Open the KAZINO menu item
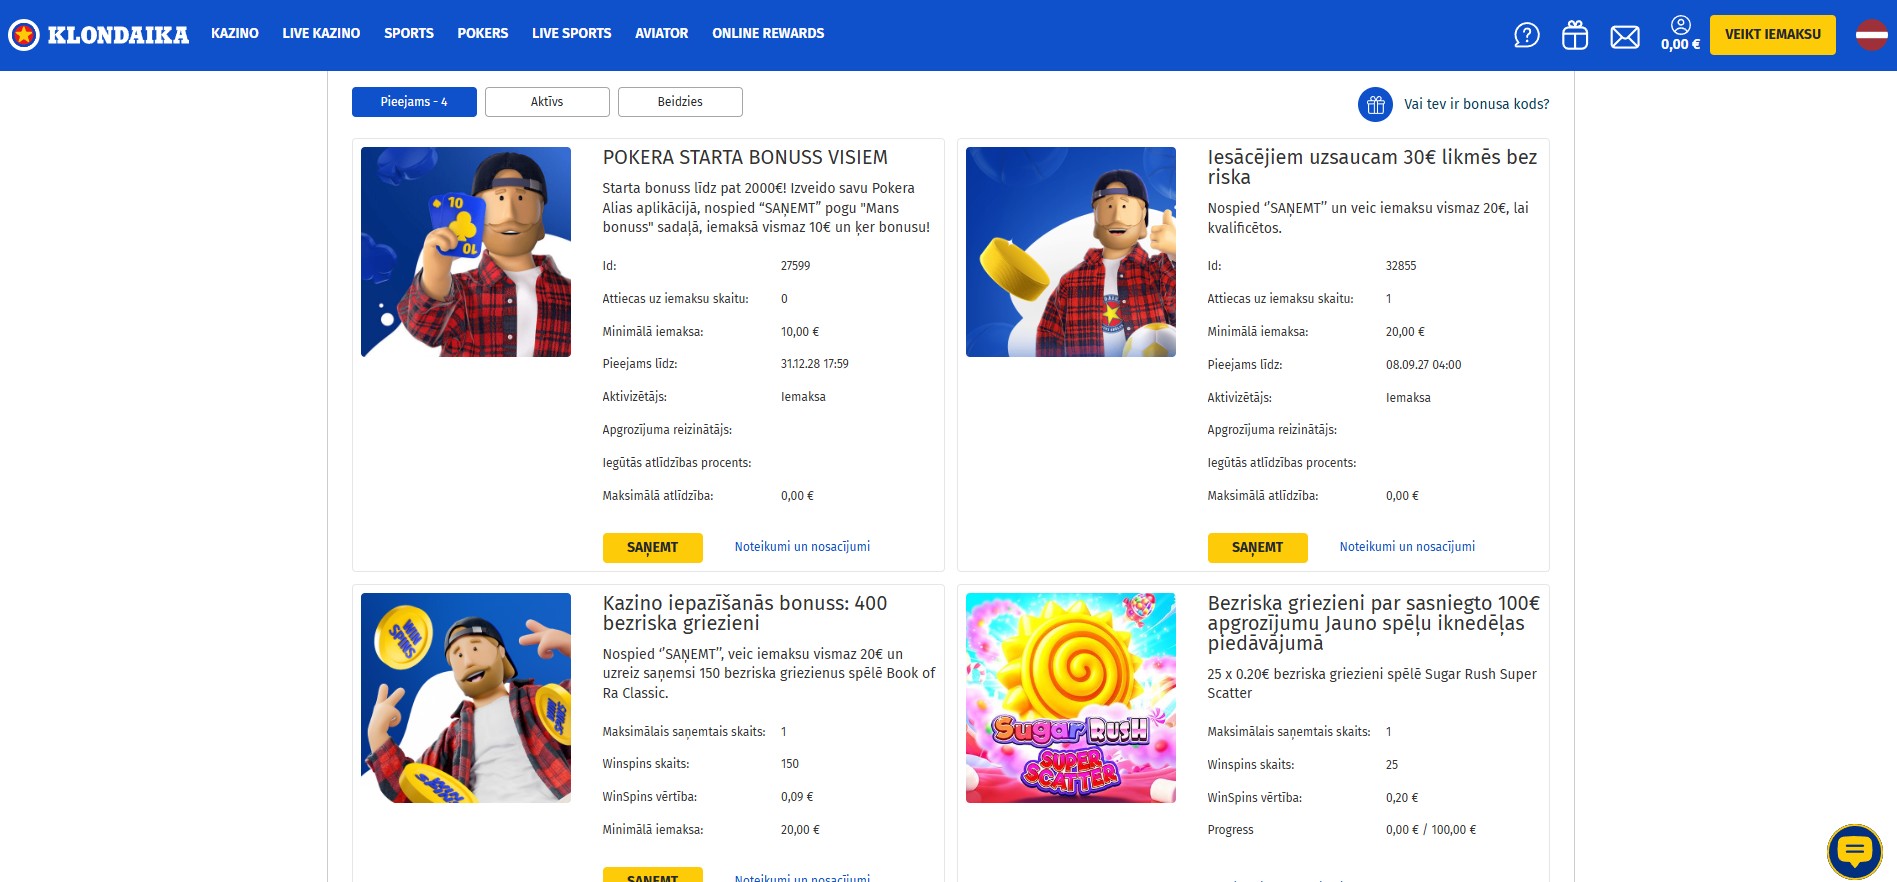The width and height of the screenshot is (1897, 882). tap(234, 33)
